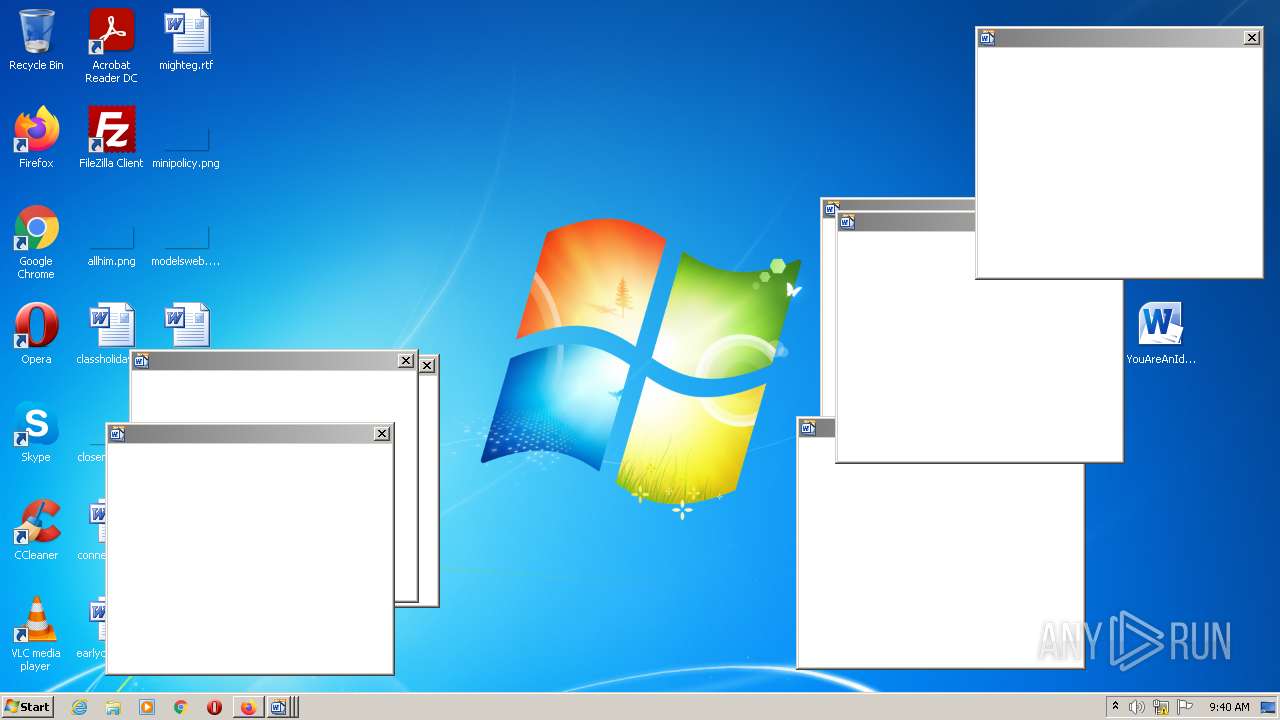
Task: Select the Skype desktop shortcut
Action: pyautogui.click(x=36, y=432)
